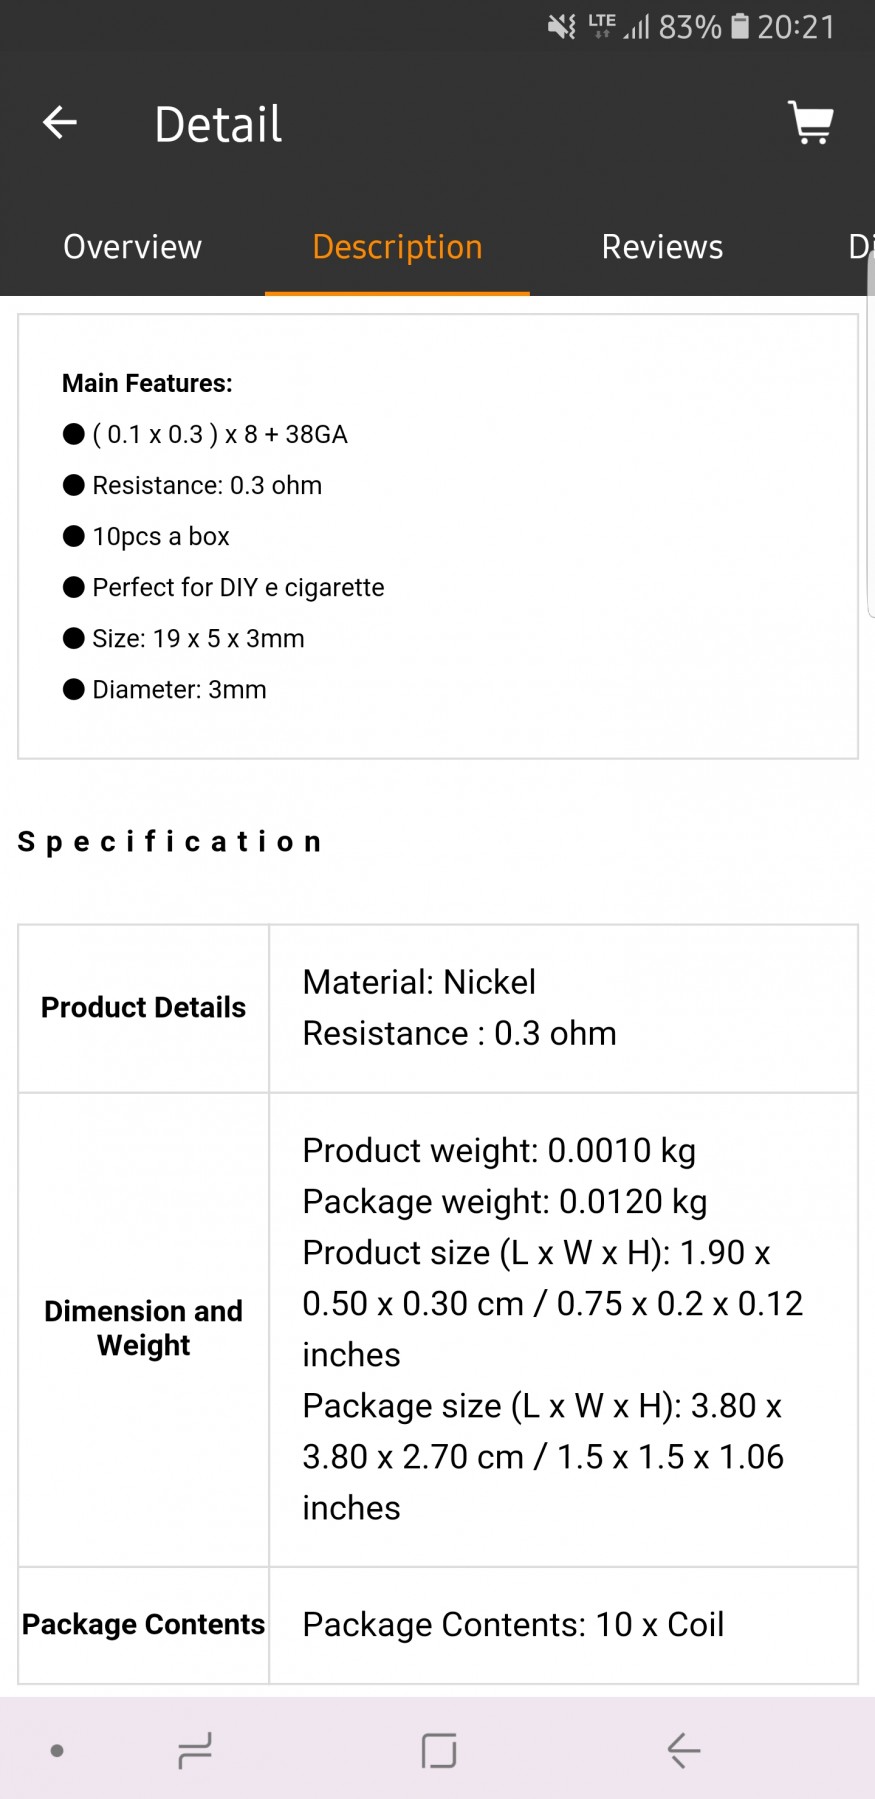
Task: Tap the Specification heading
Action: [170, 842]
